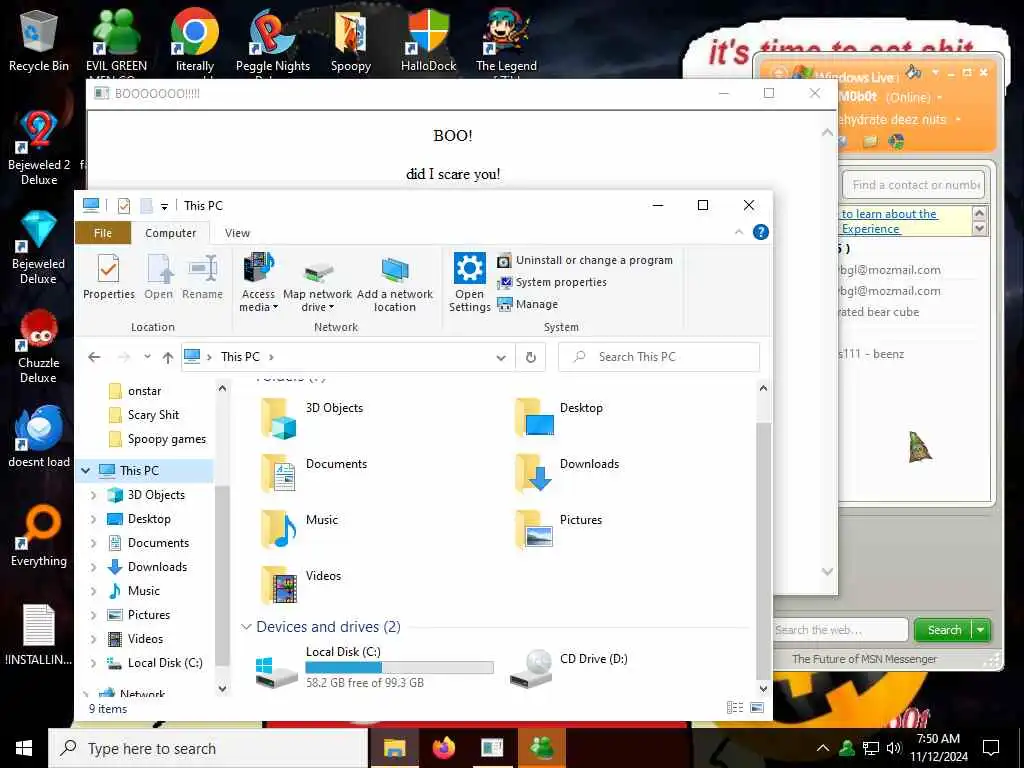The image size is (1024, 768).
Task: Click the Windows Start button
Action: pyautogui.click(x=24, y=748)
